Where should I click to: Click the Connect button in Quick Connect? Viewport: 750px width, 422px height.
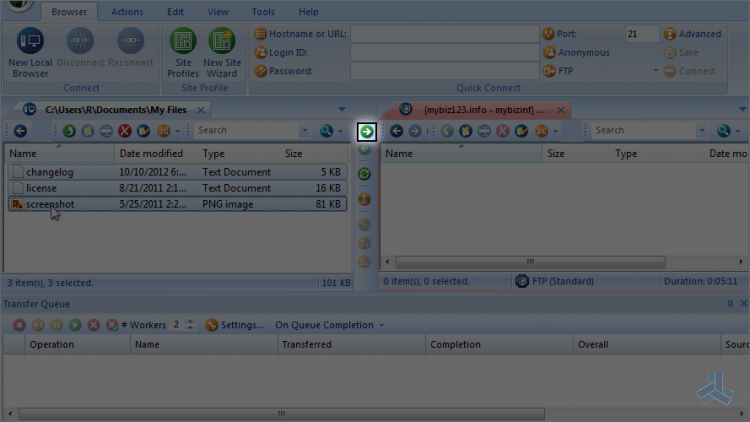(689, 71)
